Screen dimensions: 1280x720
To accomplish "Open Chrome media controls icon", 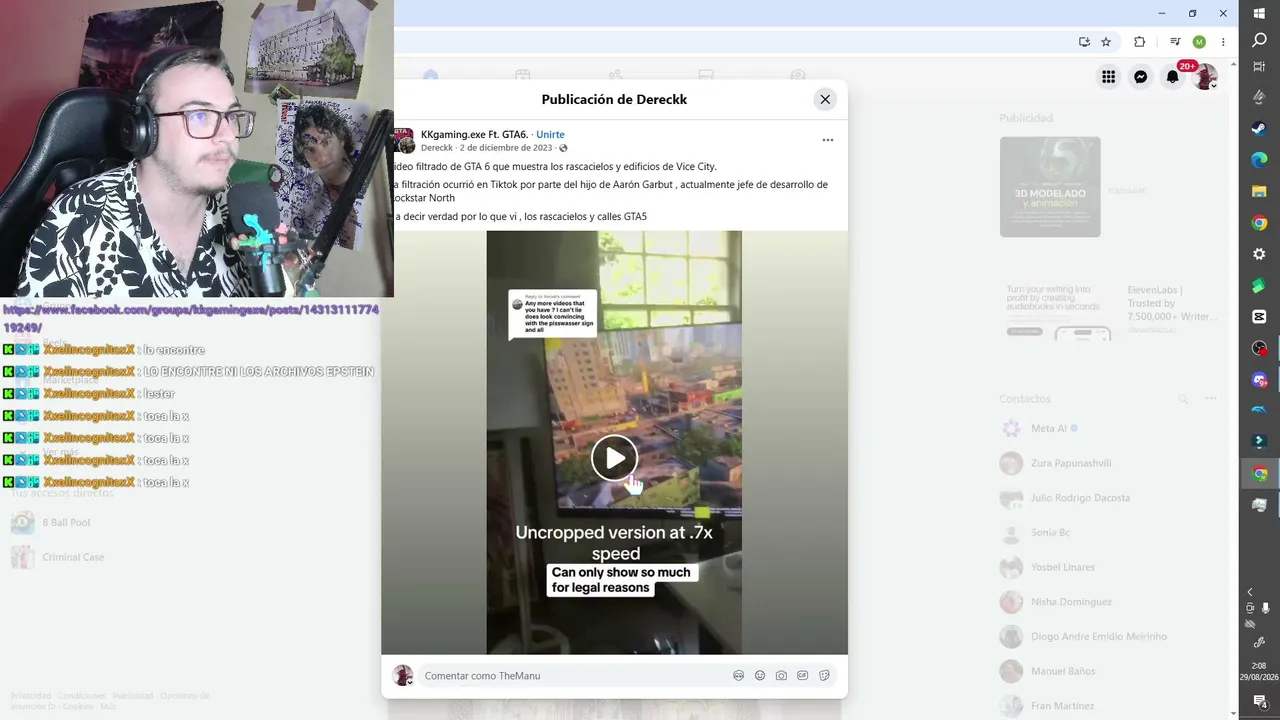I will click(x=1175, y=42).
